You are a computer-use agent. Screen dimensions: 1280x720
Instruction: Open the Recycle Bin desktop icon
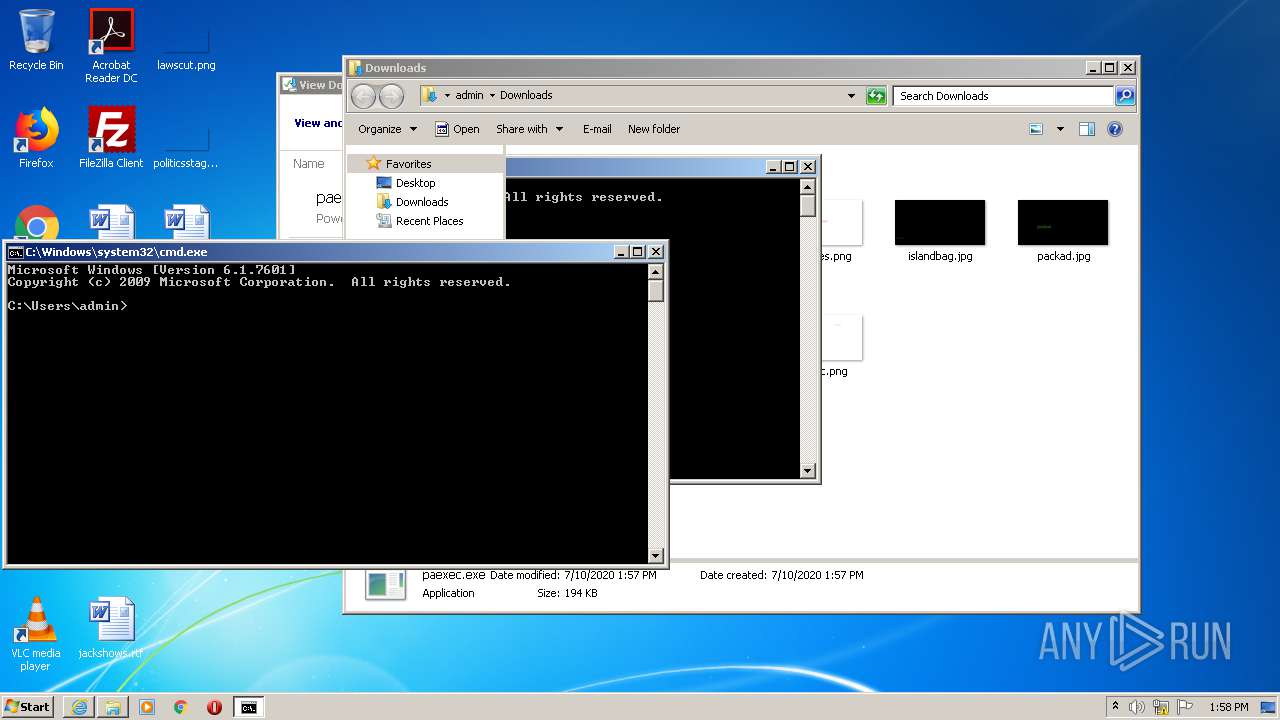(x=36, y=40)
